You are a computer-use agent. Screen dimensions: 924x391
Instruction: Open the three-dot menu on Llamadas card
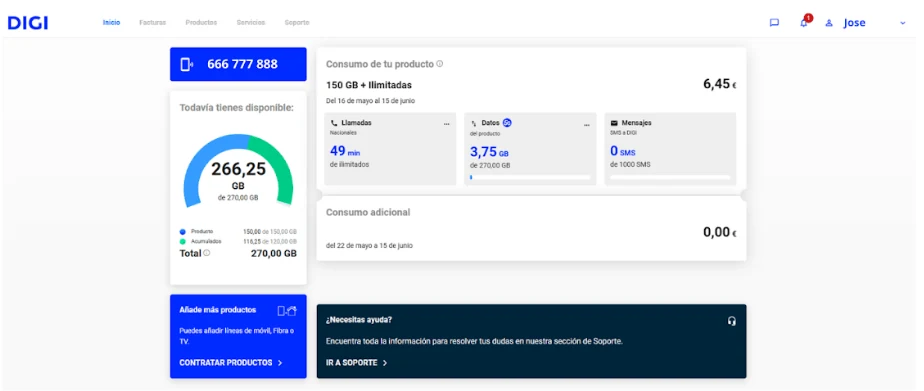(447, 124)
